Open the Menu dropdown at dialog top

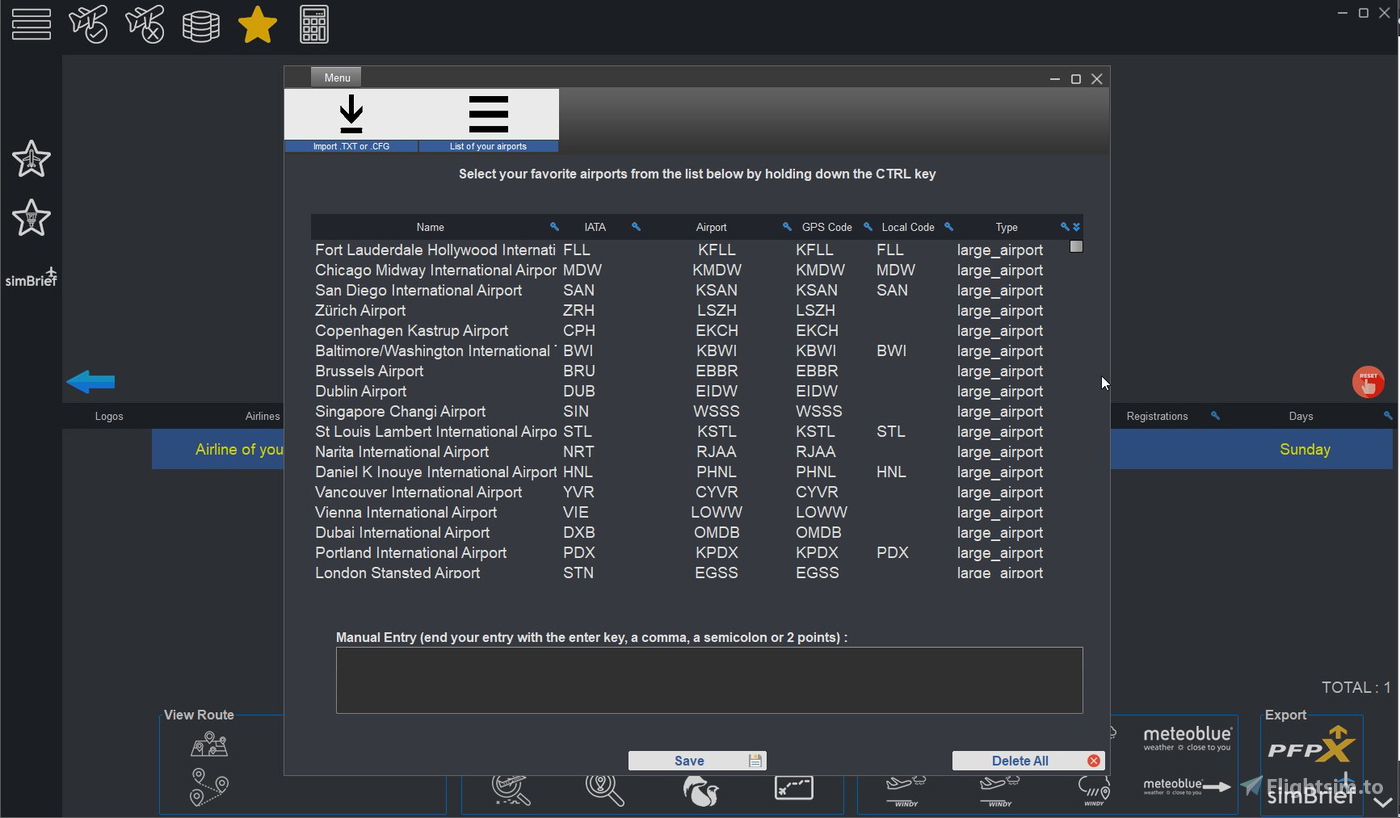[x=336, y=77]
